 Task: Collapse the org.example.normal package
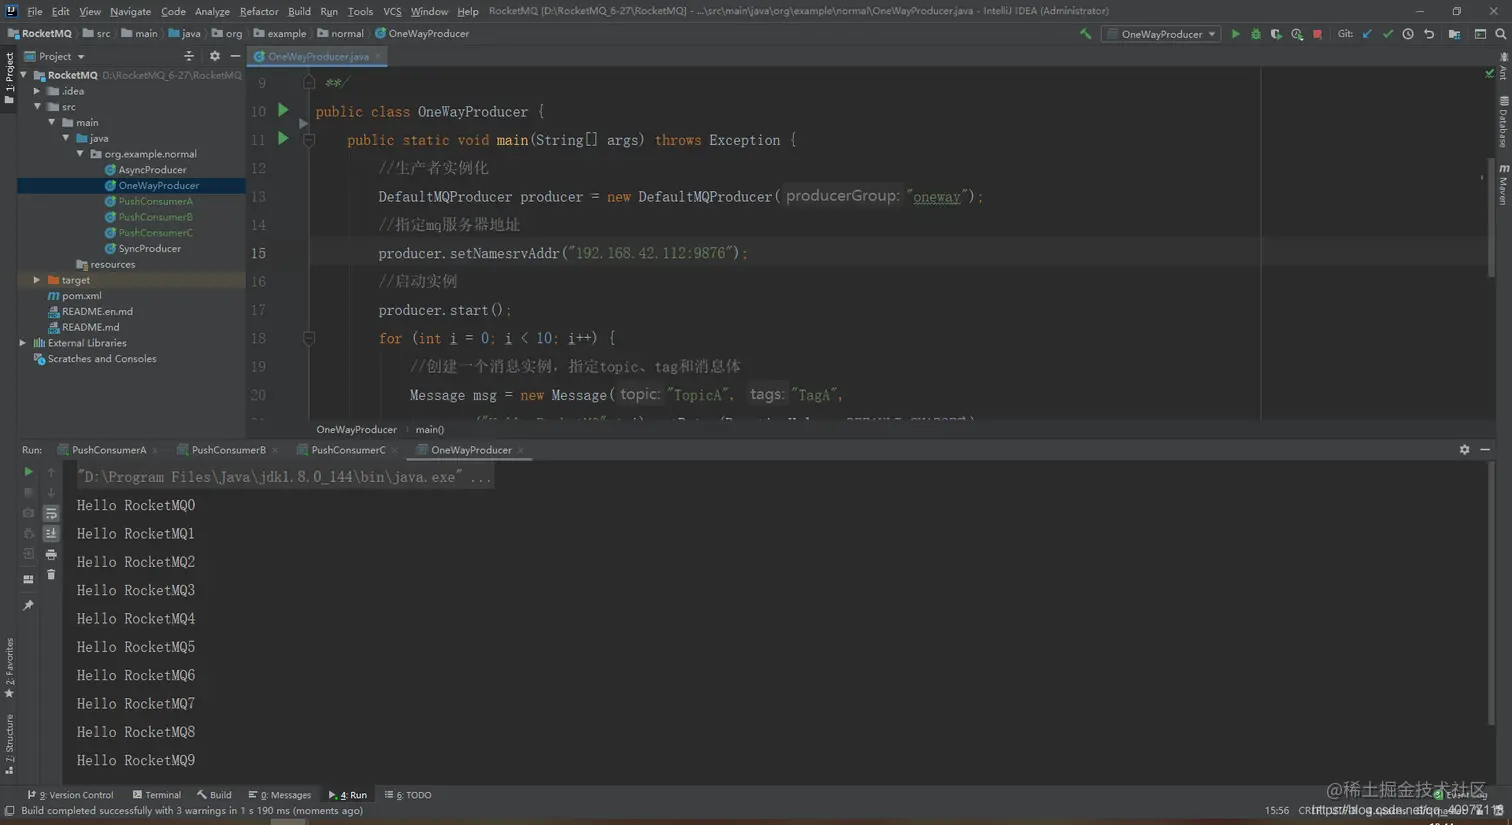80,154
